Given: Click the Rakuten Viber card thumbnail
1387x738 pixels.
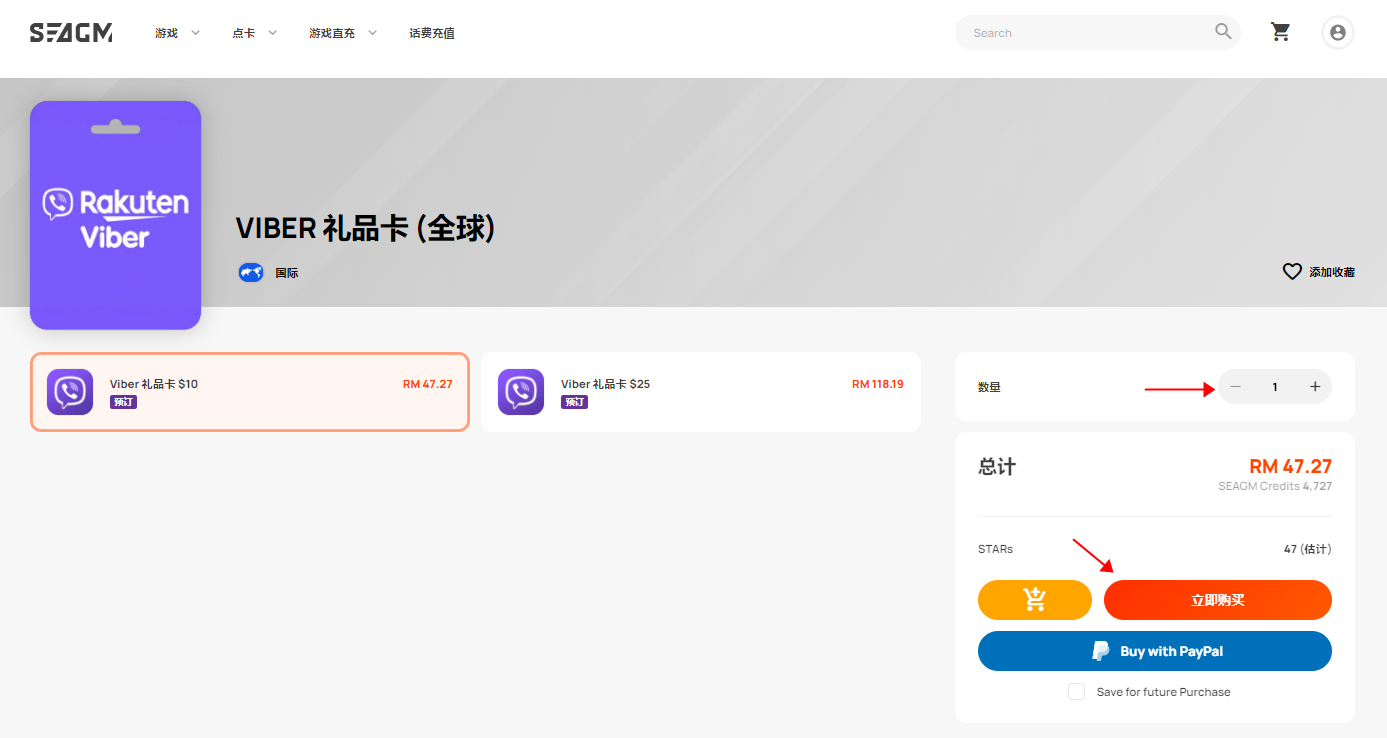Looking at the screenshot, I should click(116, 215).
